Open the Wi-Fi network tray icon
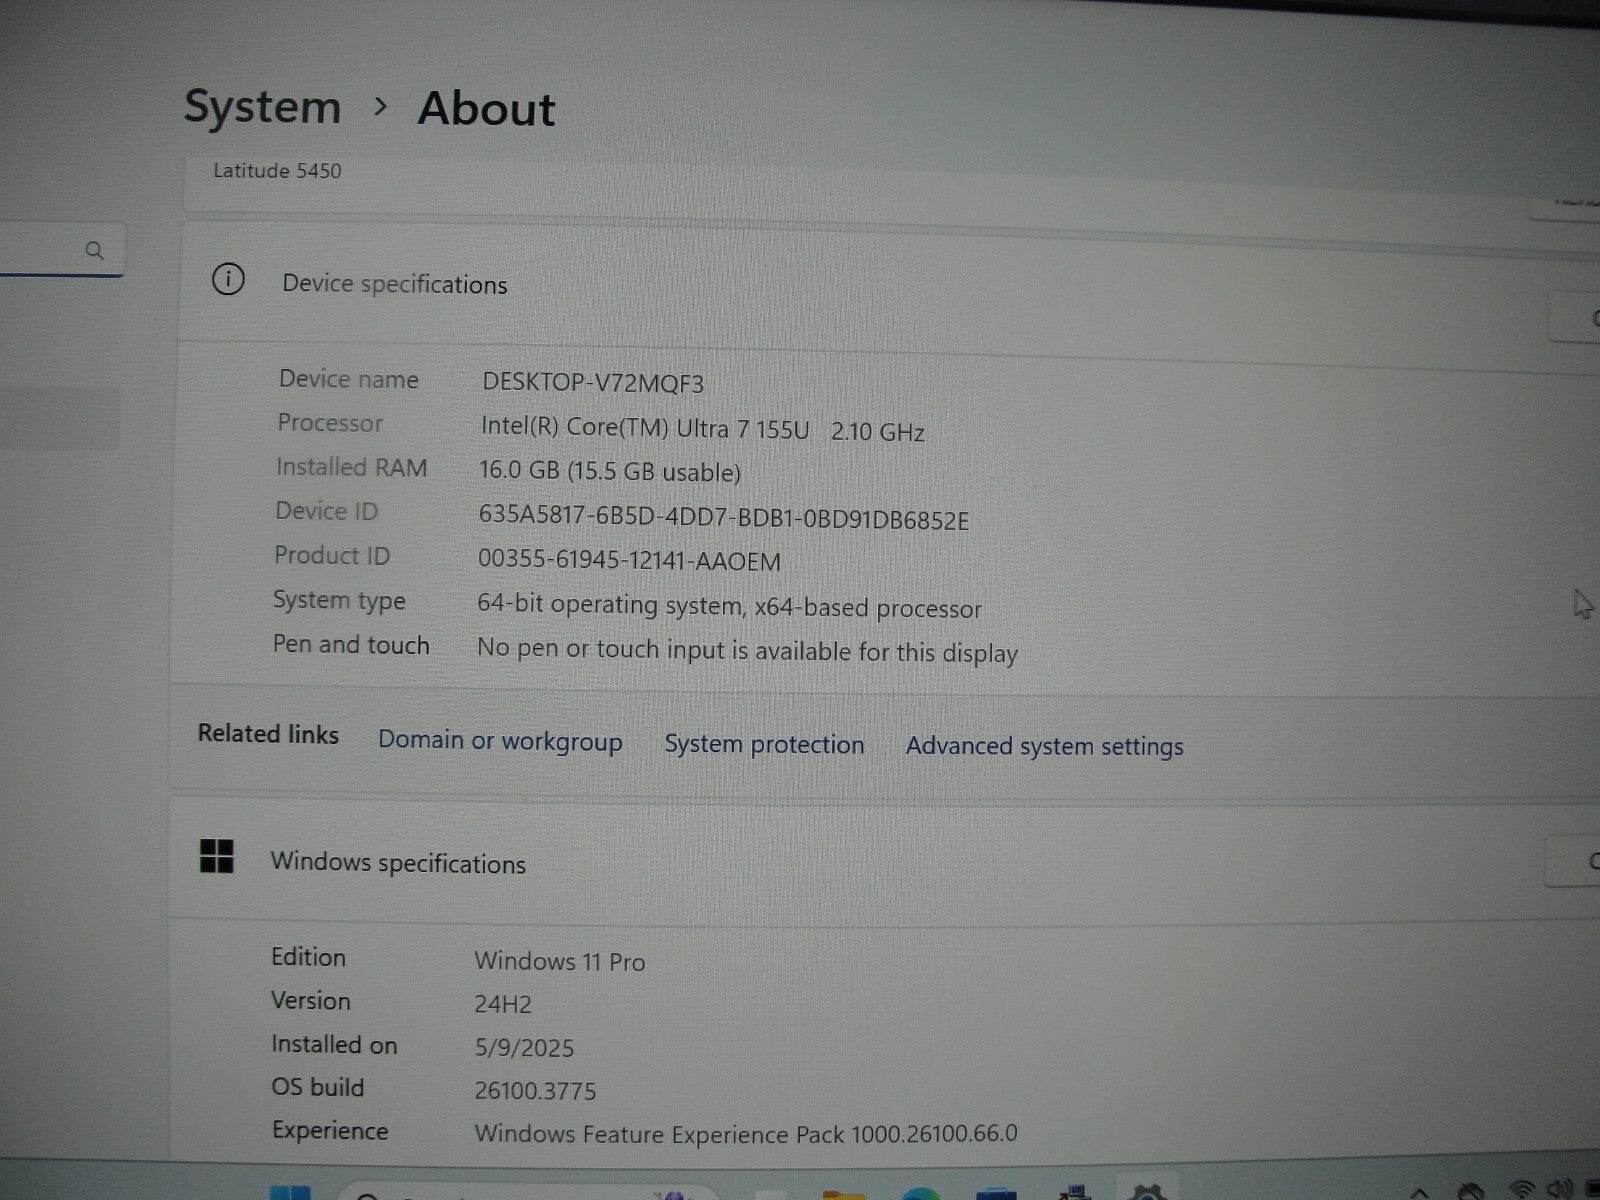This screenshot has width=1600, height=1200. point(1521,1190)
